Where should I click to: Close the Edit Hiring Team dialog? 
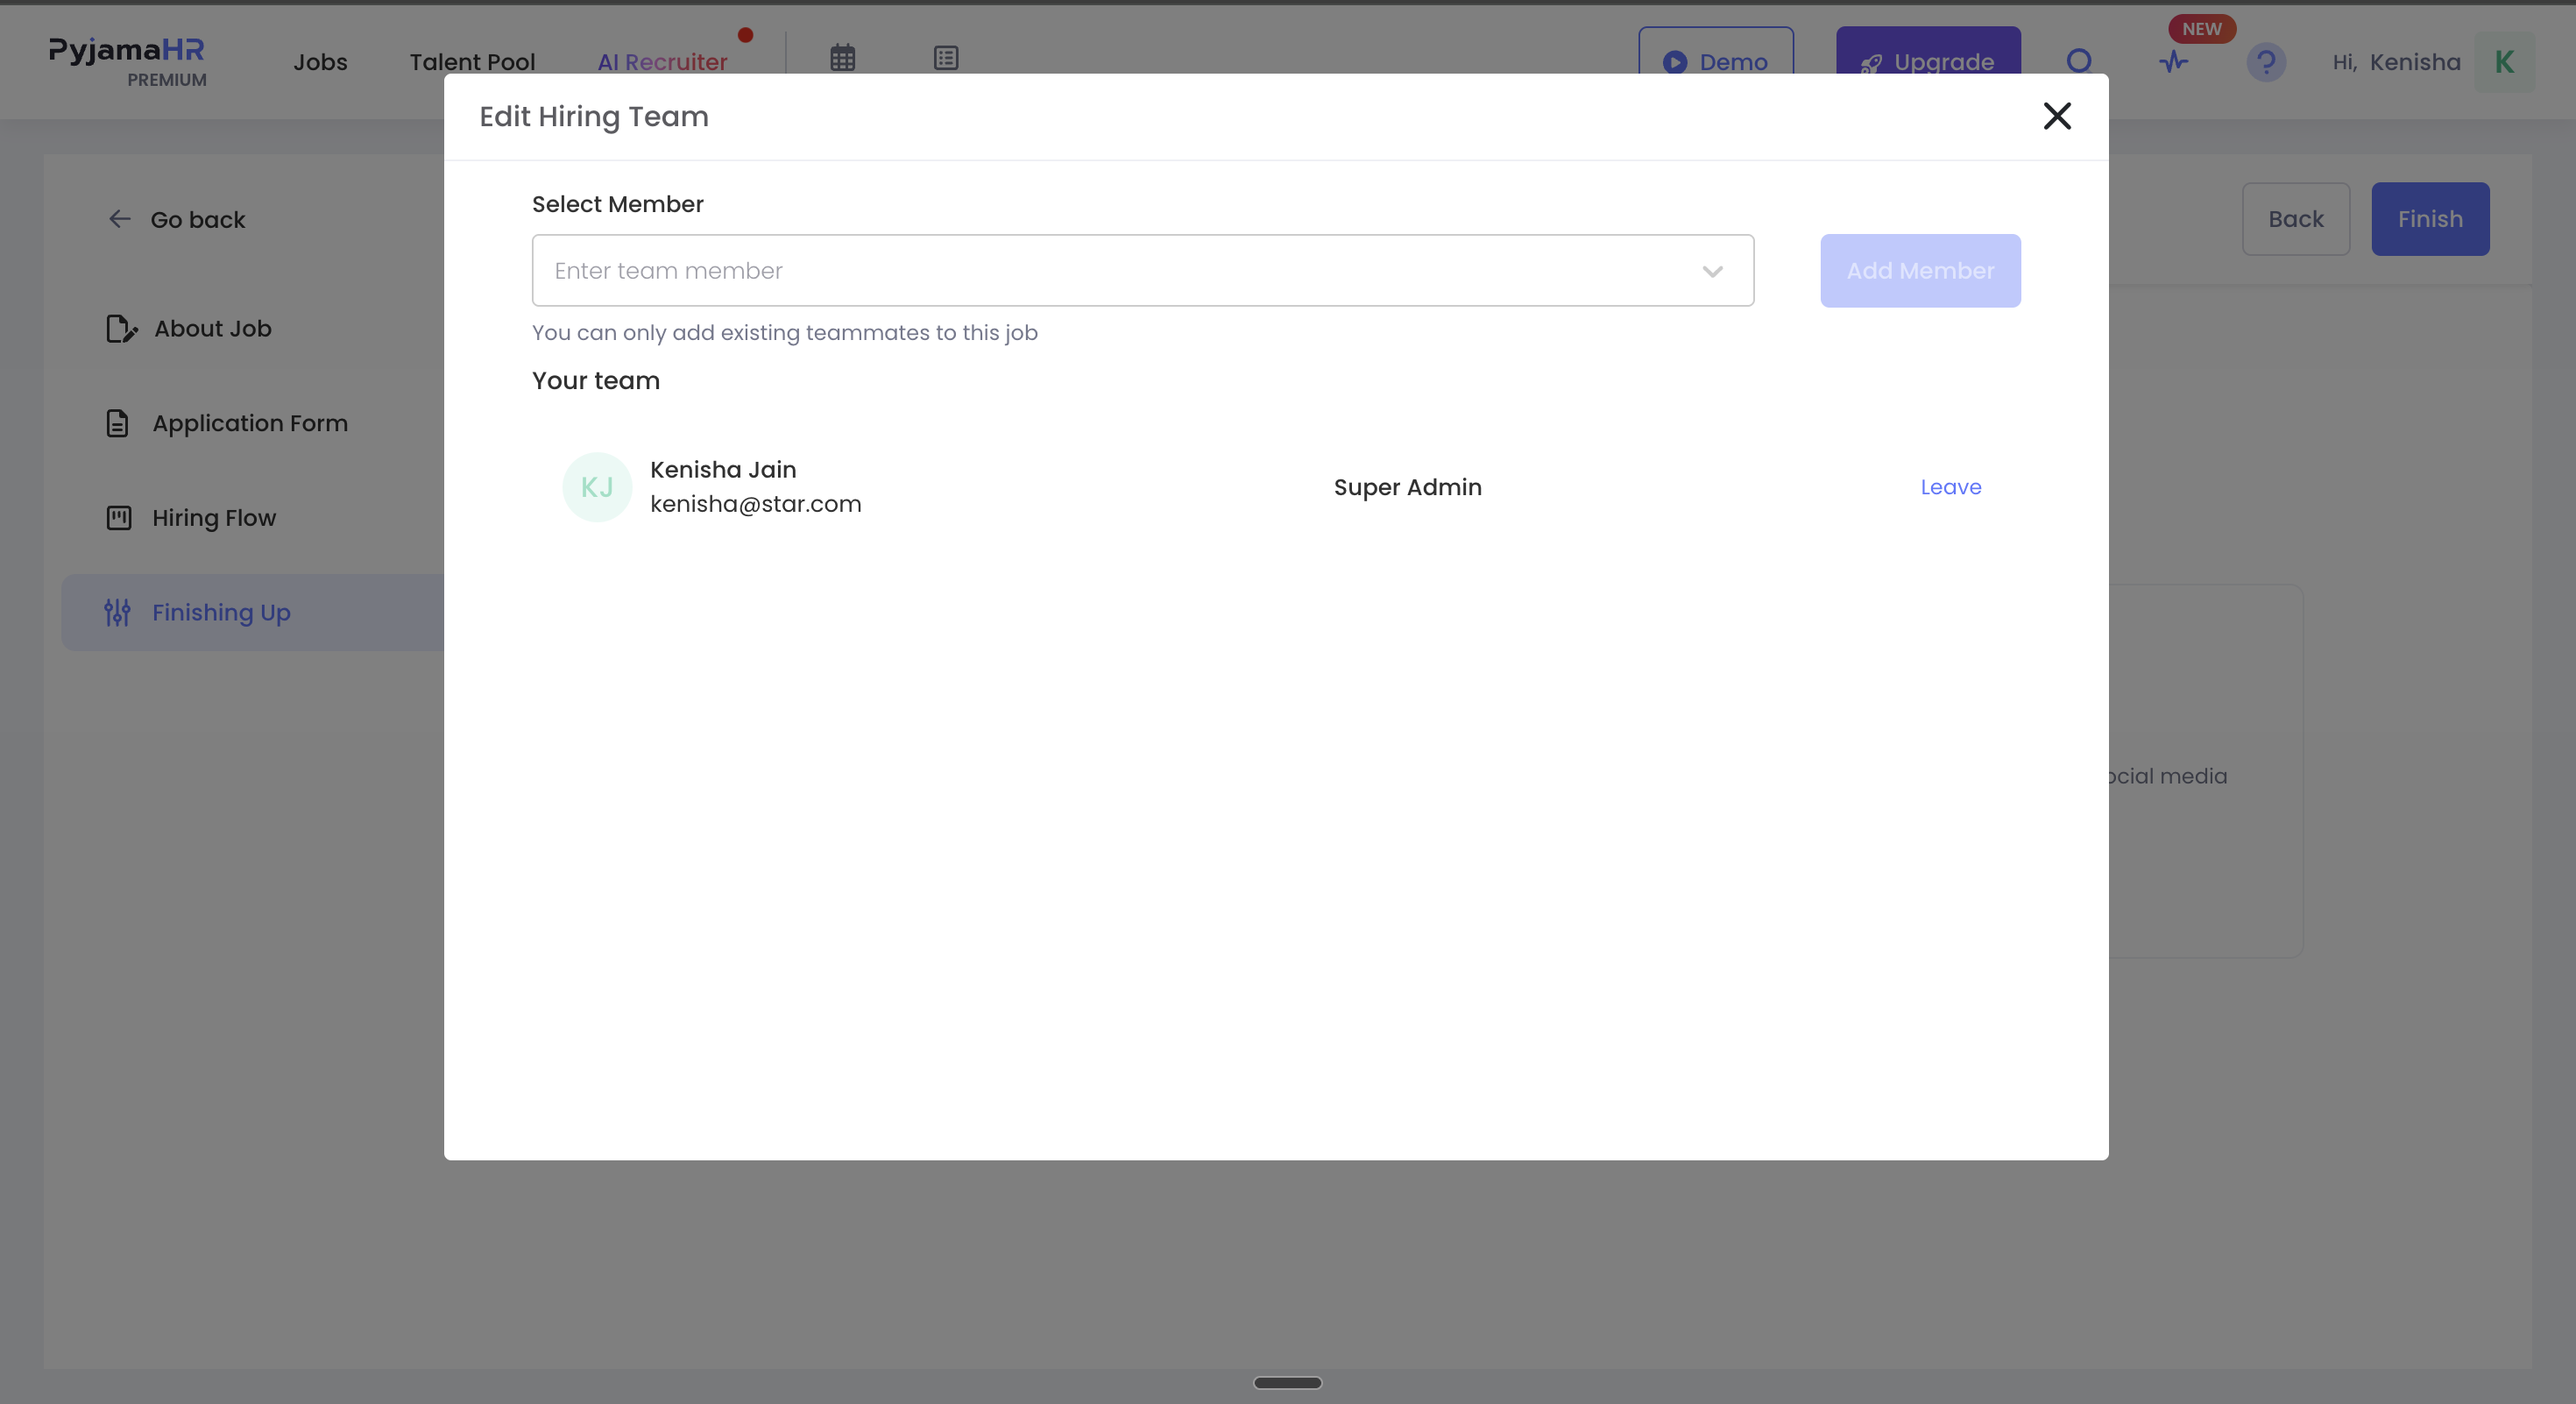pos(2056,116)
